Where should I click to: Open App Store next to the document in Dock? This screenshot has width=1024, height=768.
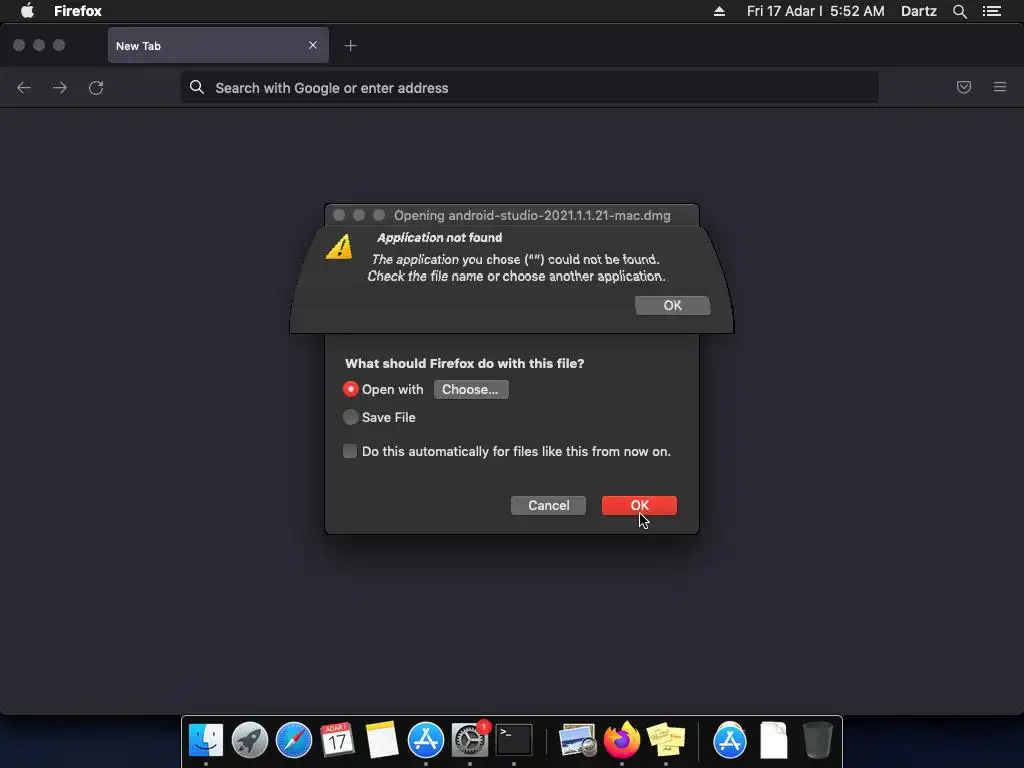pos(729,741)
